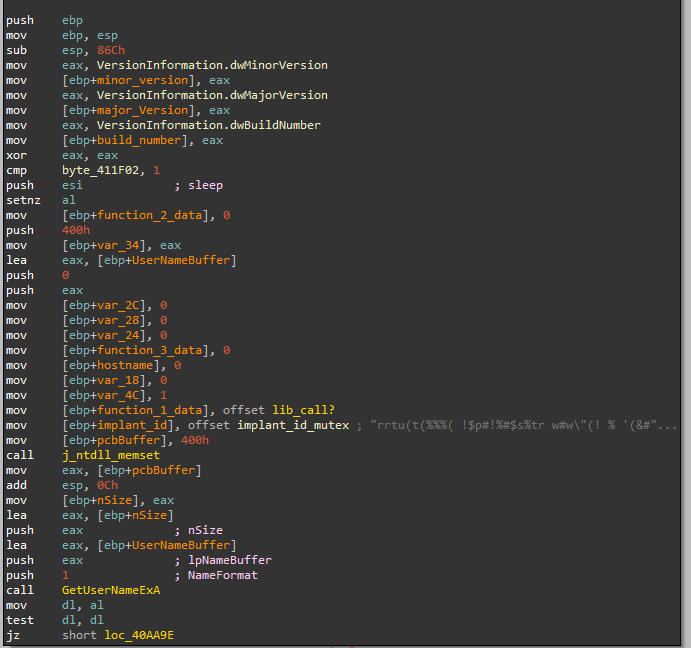Jump to loc_40AA9E label
691x648 pixels.
tap(139, 635)
